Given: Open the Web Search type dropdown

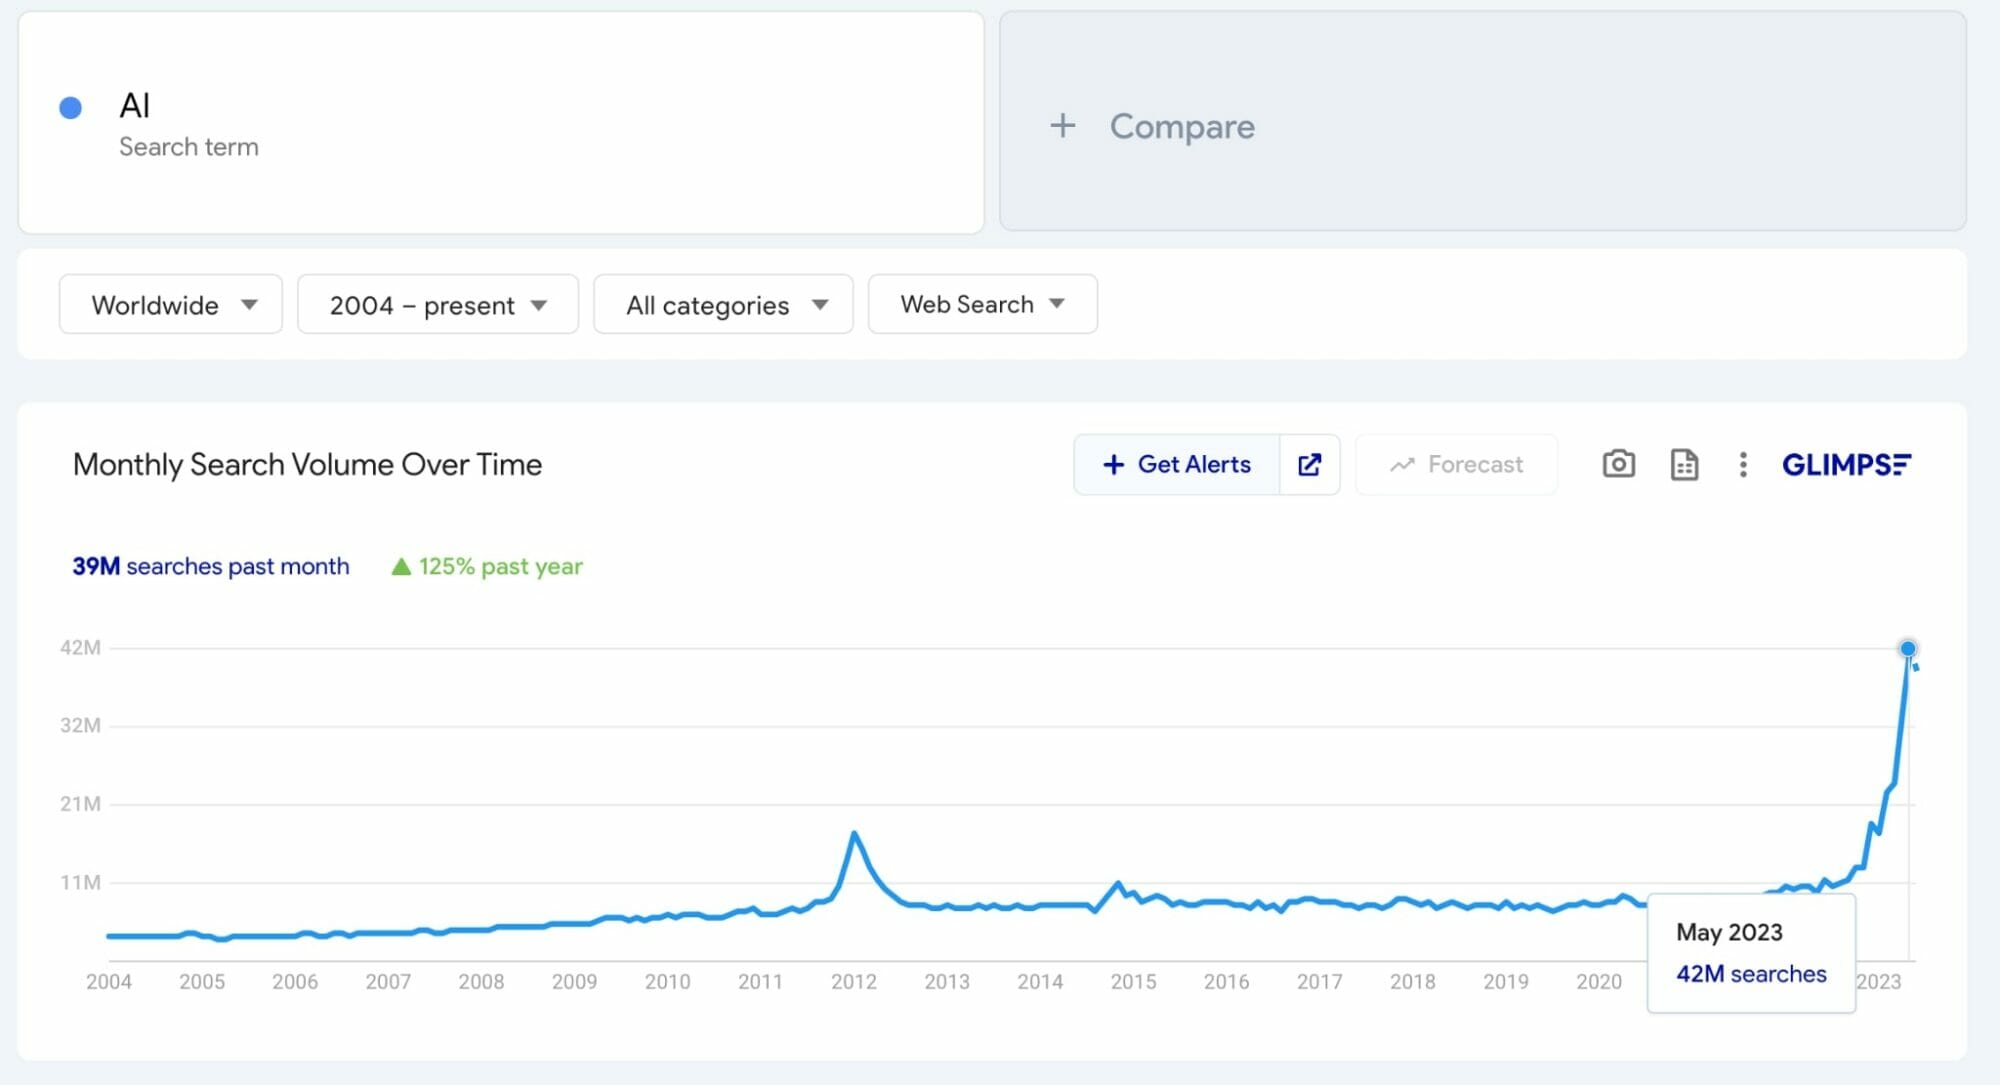Looking at the screenshot, I should click(x=981, y=304).
